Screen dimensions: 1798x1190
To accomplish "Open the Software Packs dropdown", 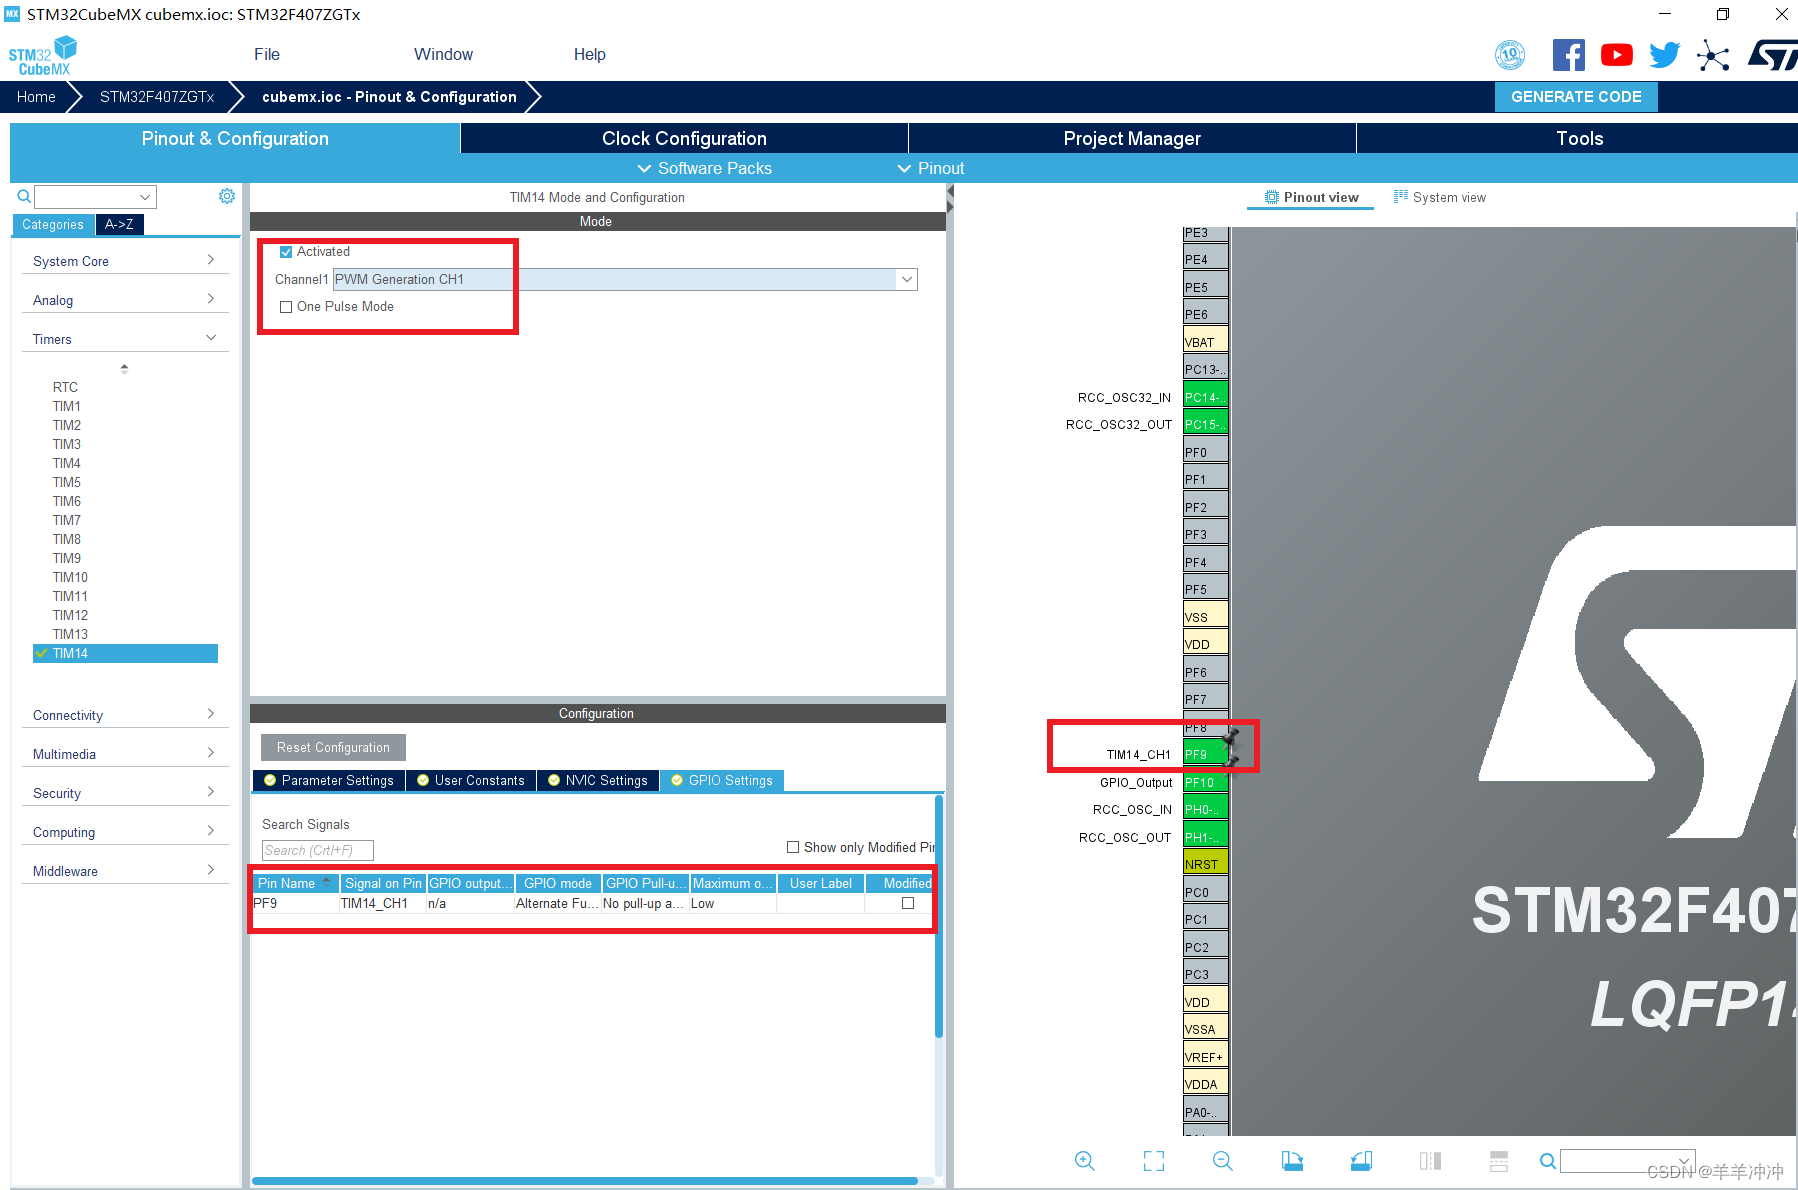I will tap(705, 168).
